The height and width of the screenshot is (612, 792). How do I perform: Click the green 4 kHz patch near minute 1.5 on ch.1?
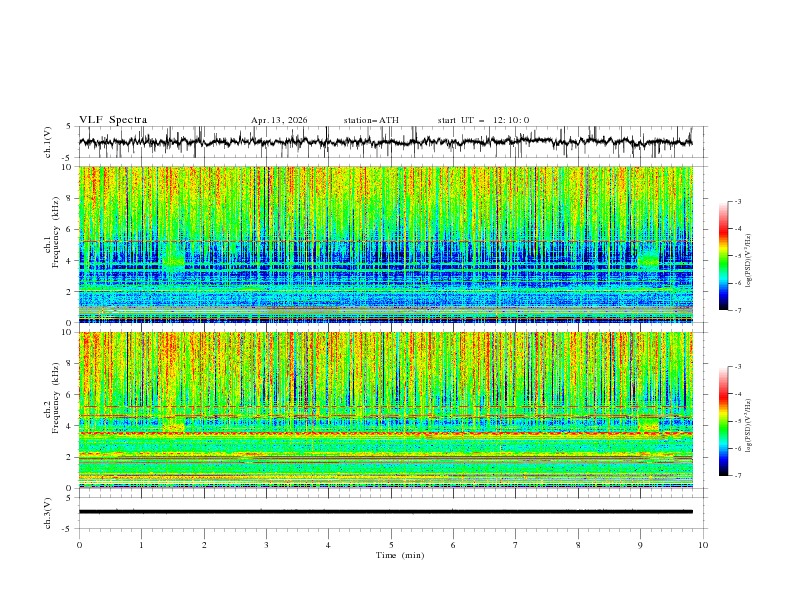[x=174, y=259]
